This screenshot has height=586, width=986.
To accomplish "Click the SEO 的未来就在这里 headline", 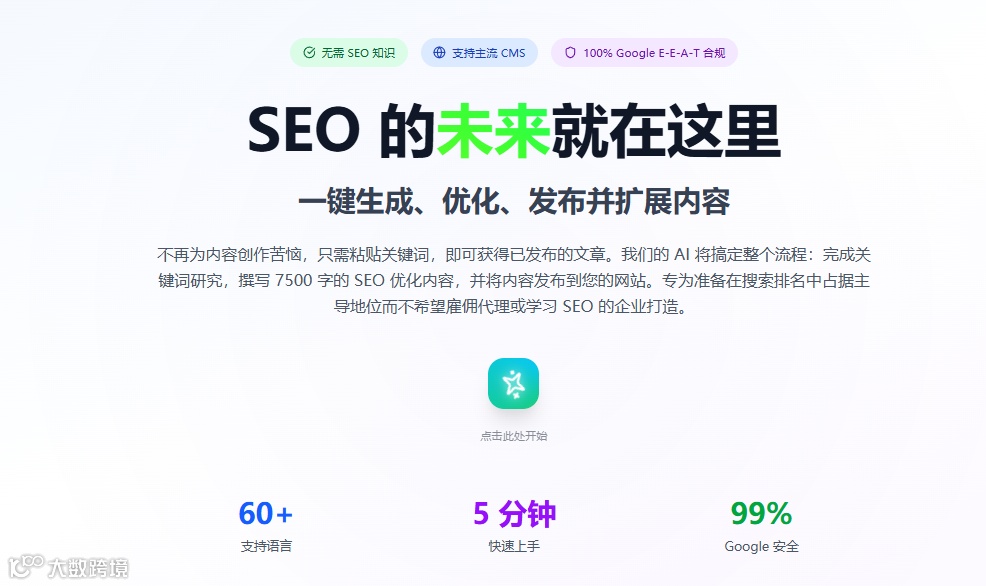I will (514, 131).
